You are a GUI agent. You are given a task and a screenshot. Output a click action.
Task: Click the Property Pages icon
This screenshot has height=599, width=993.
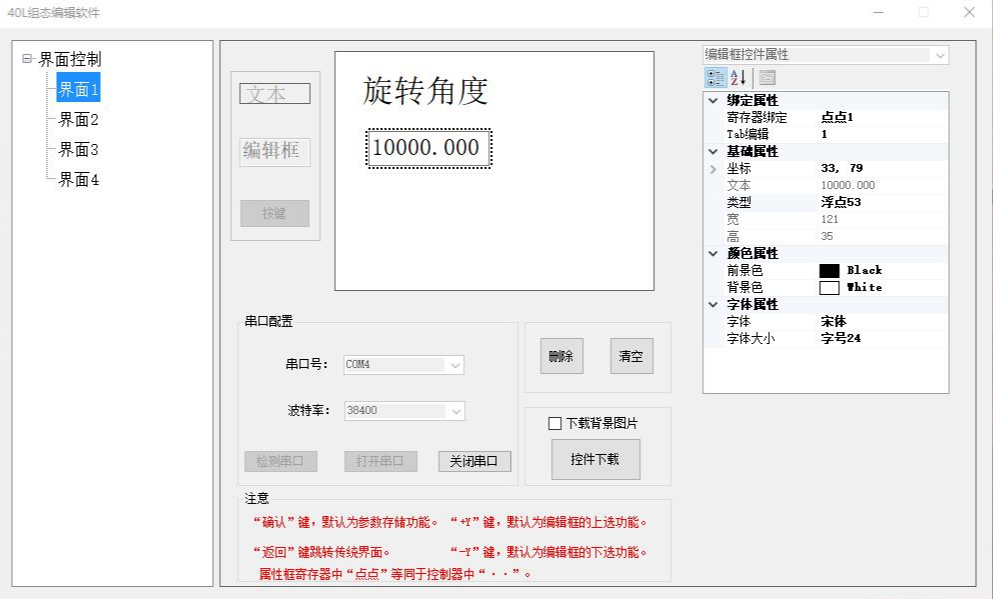point(767,78)
